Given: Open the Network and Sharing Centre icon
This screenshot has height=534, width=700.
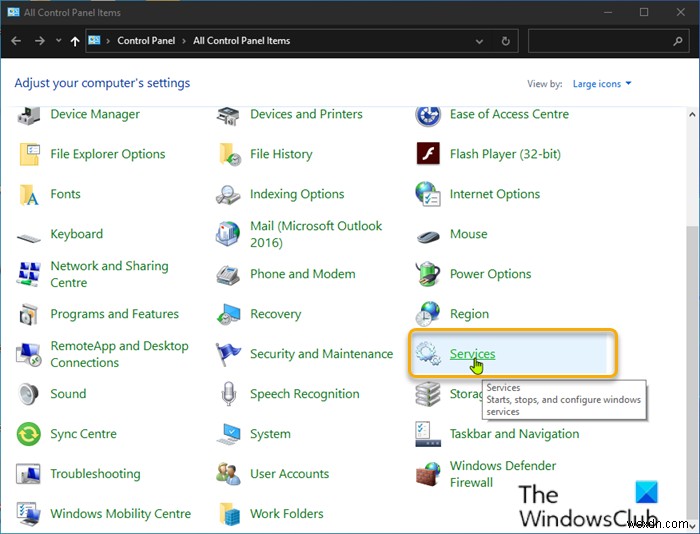Looking at the screenshot, I should pos(29,274).
